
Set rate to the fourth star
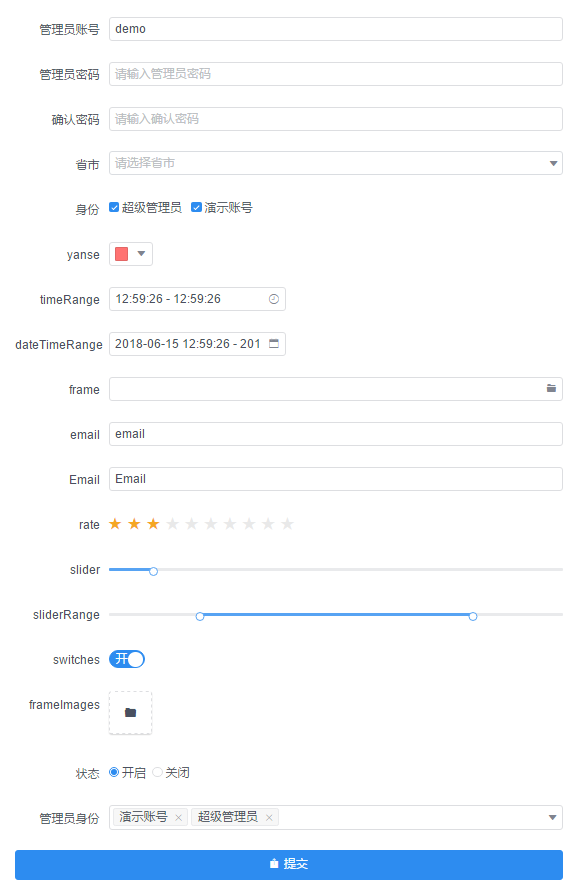click(x=172, y=524)
